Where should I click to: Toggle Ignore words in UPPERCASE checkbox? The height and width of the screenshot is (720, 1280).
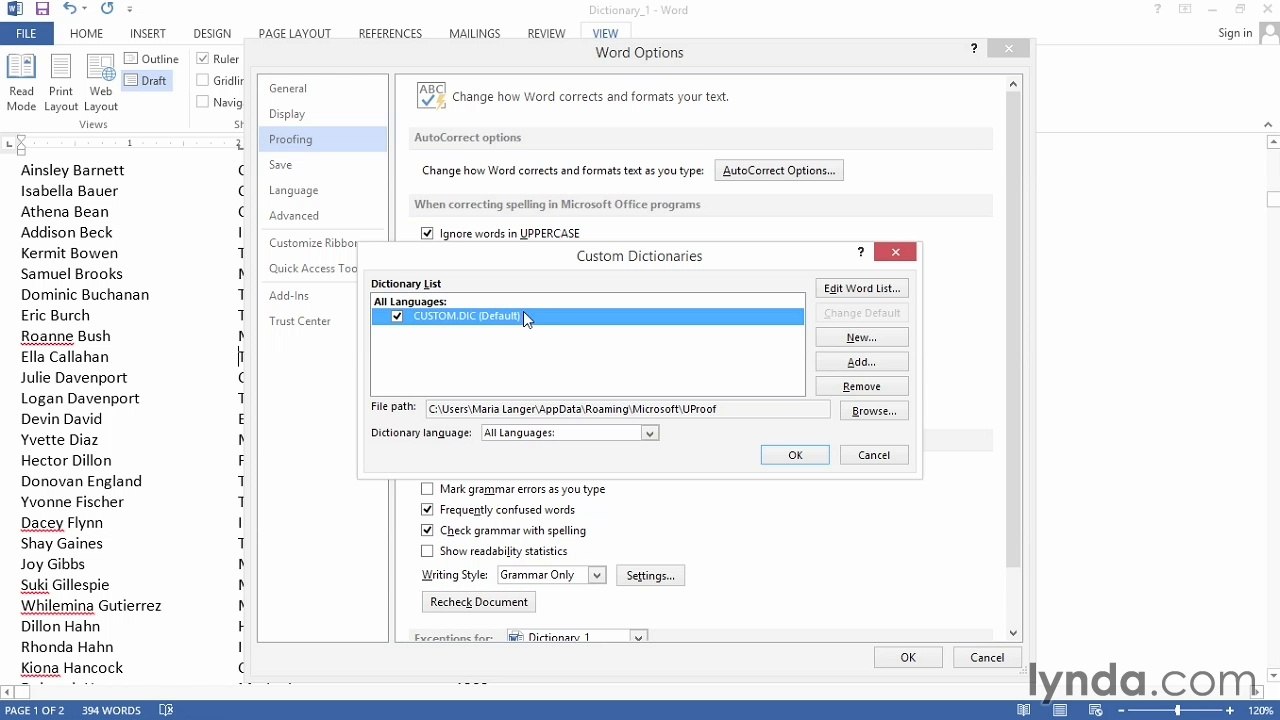point(427,233)
